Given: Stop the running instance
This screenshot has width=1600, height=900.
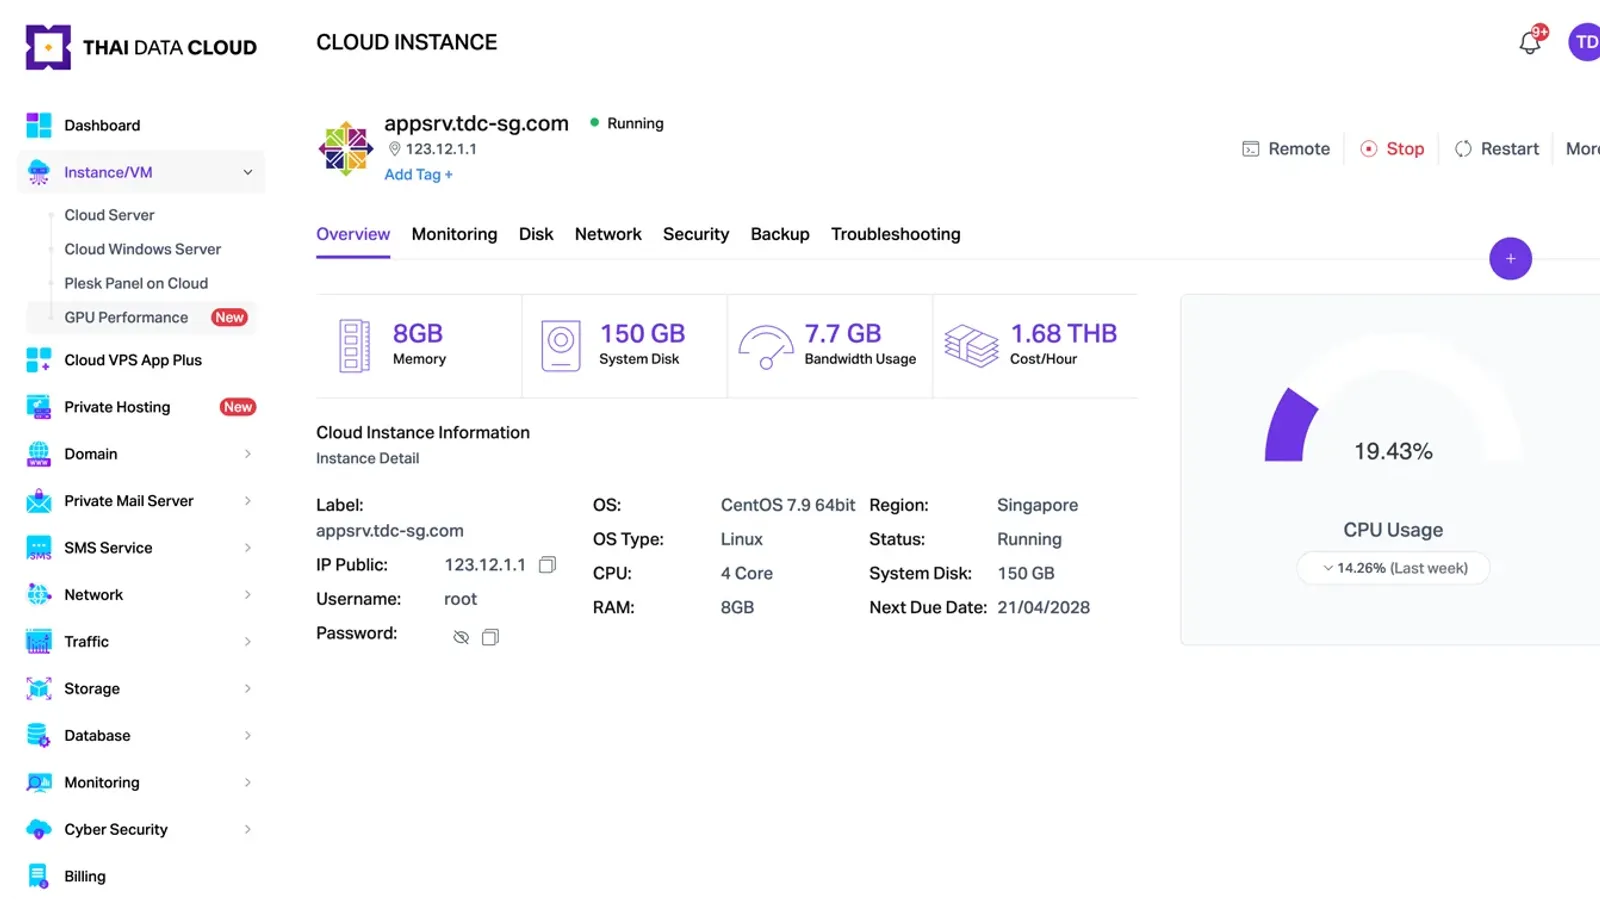Looking at the screenshot, I should coord(1392,149).
